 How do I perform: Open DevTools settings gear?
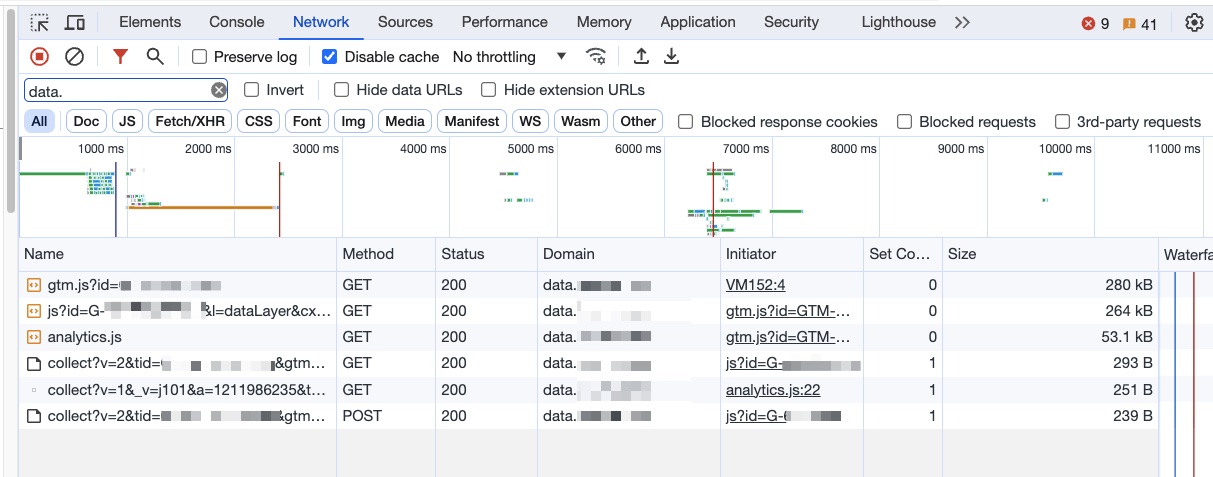[x=1194, y=23]
